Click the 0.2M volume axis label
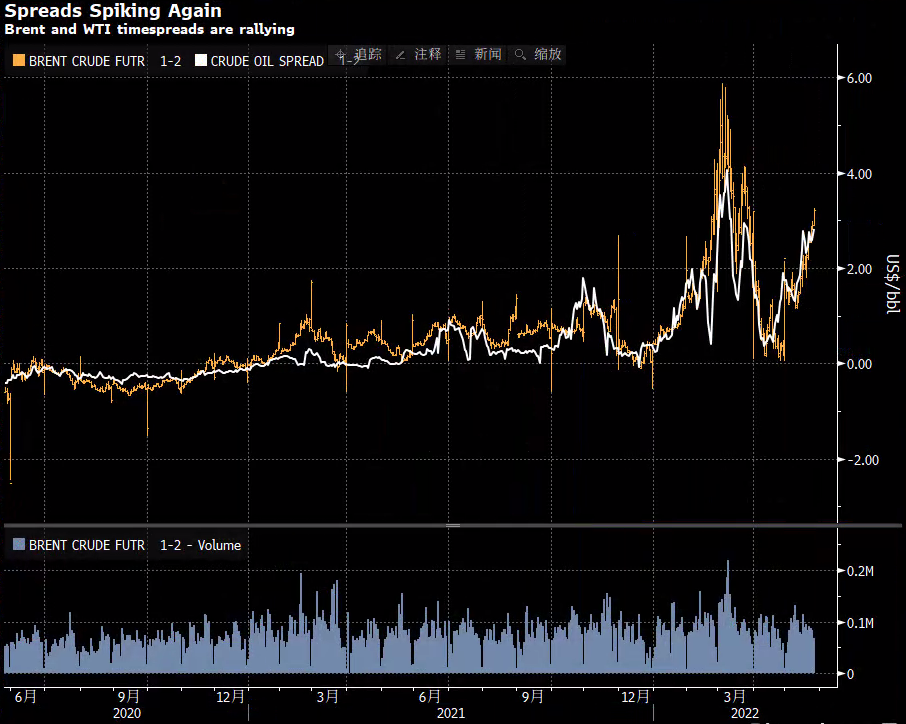Viewport: 906px width, 724px height. pyautogui.click(x=860, y=570)
